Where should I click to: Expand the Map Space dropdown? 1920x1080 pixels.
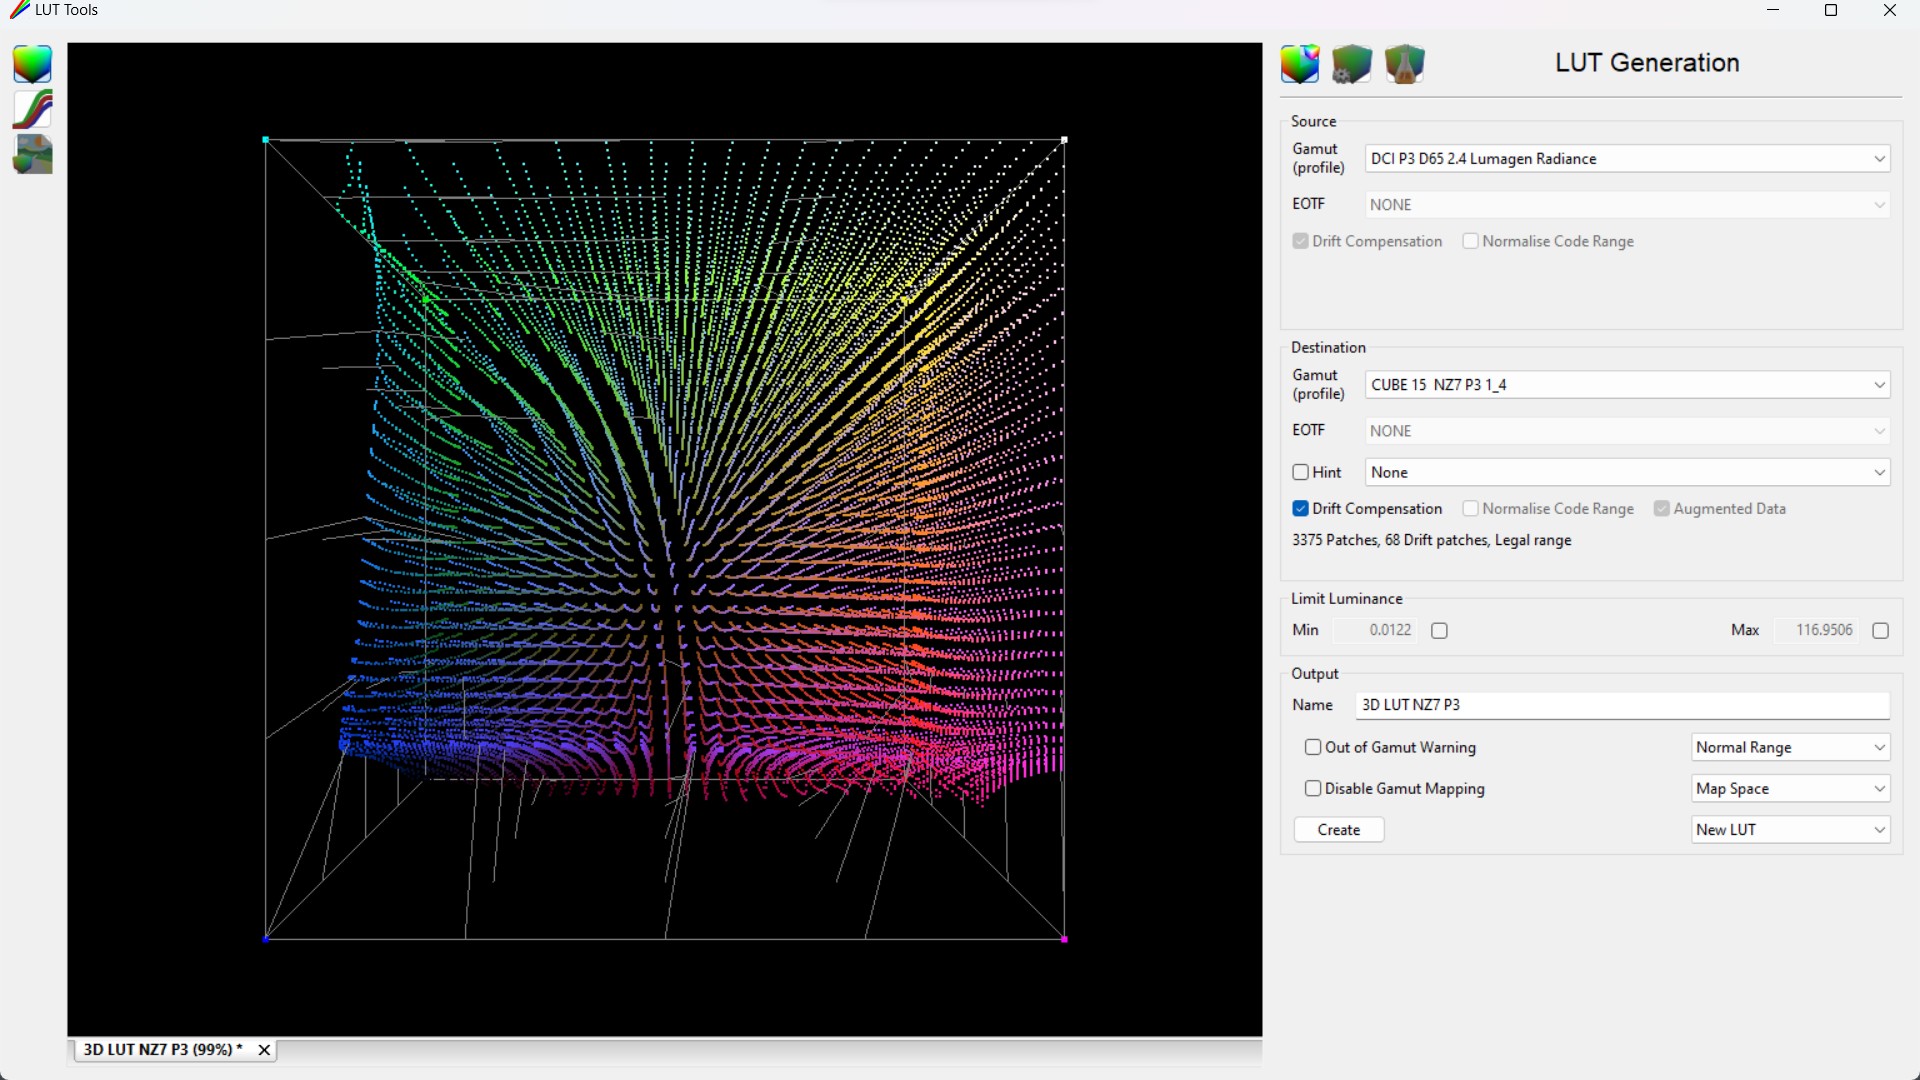pos(1789,788)
